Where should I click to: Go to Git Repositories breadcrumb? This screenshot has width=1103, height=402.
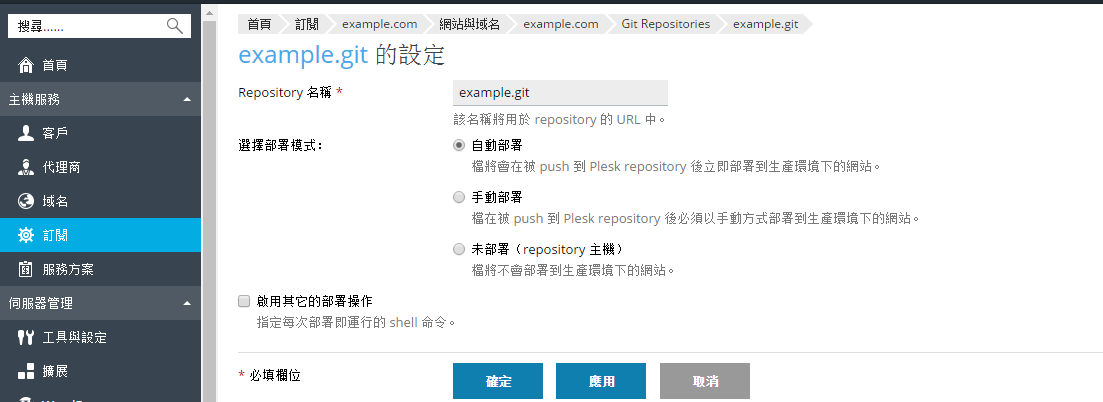pyautogui.click(x=665, y=24)
